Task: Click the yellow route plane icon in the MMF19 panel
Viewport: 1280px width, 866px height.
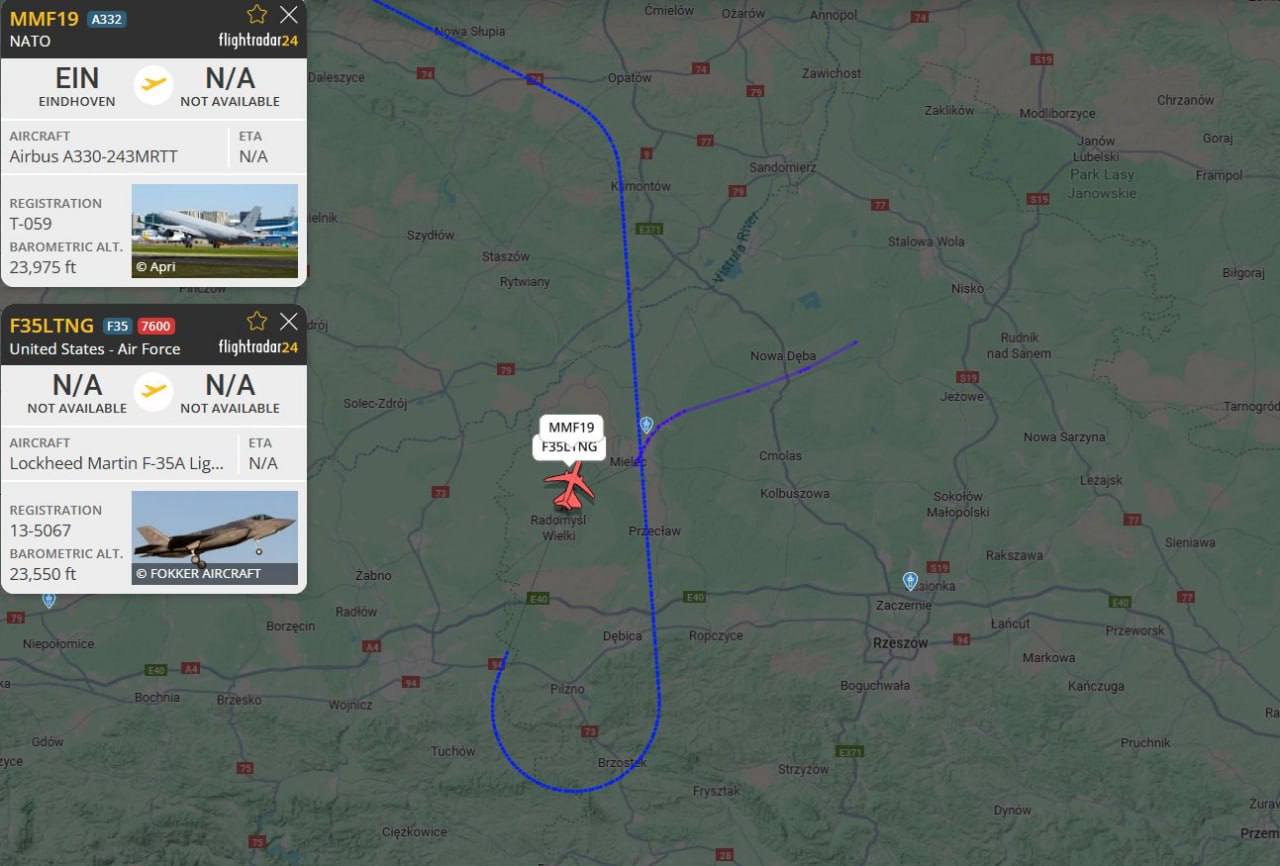Action: [154, 85]
